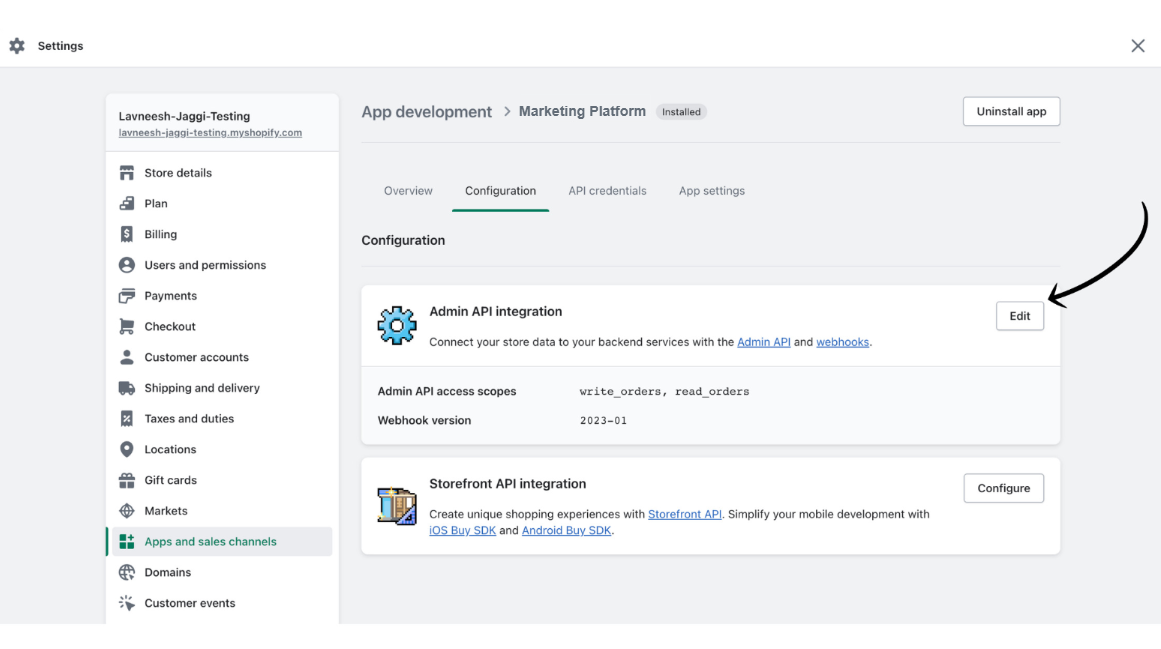The height and width of the screenshot is (649, 1161).
Task: Open the lavneesh-jaggi-testing.myshopify.com link
Action: (210, 133)
